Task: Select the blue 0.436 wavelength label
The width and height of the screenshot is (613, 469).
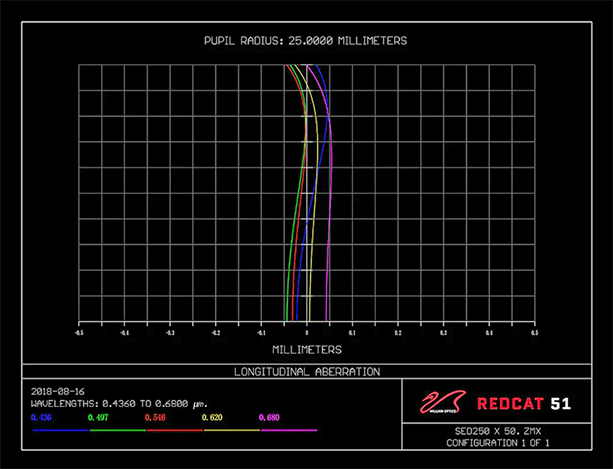Action: click(41, 416)
